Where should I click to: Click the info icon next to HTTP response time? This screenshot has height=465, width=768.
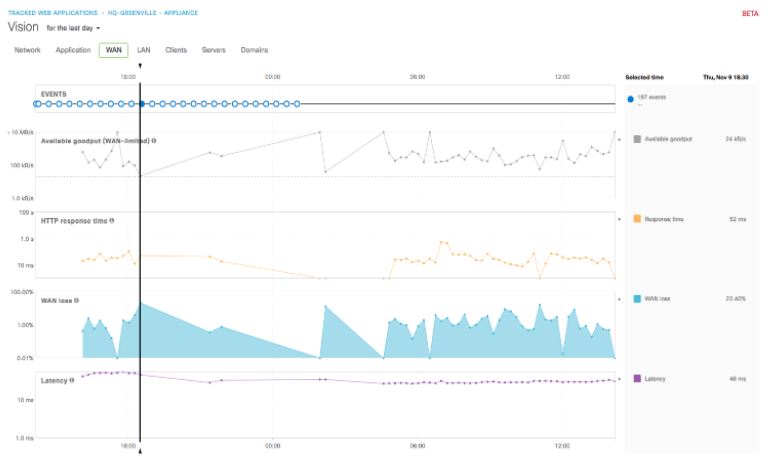[x=112, y=220]
